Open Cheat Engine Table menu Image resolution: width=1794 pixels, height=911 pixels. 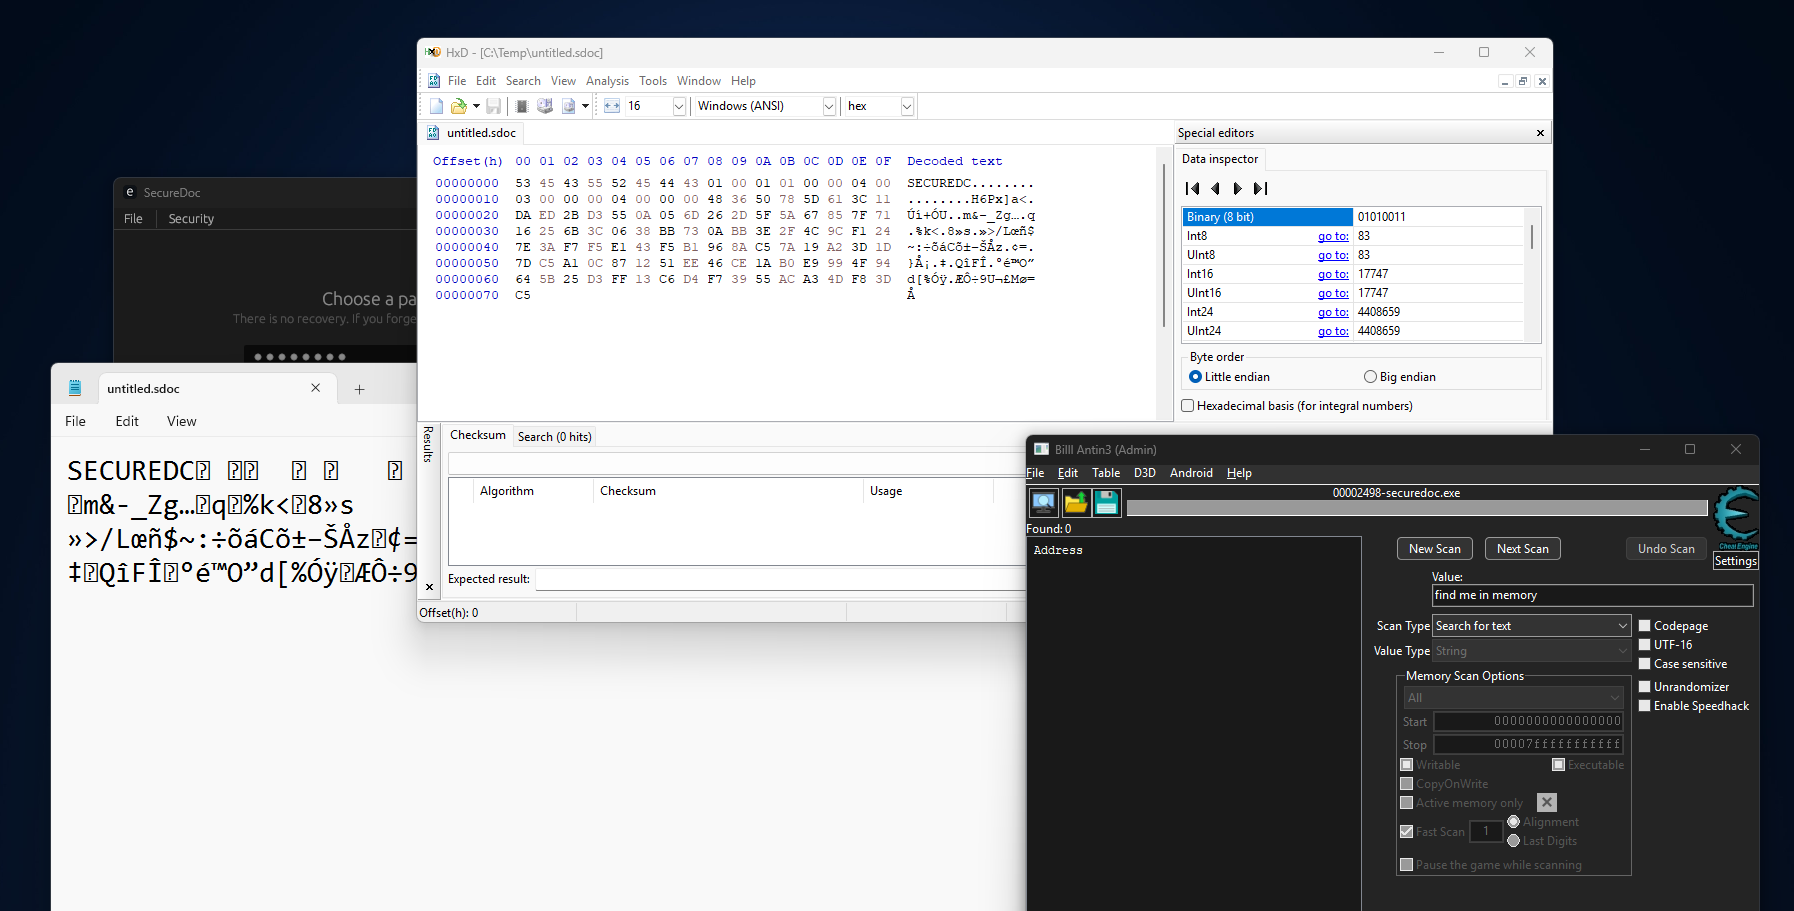pos(1105,473)
